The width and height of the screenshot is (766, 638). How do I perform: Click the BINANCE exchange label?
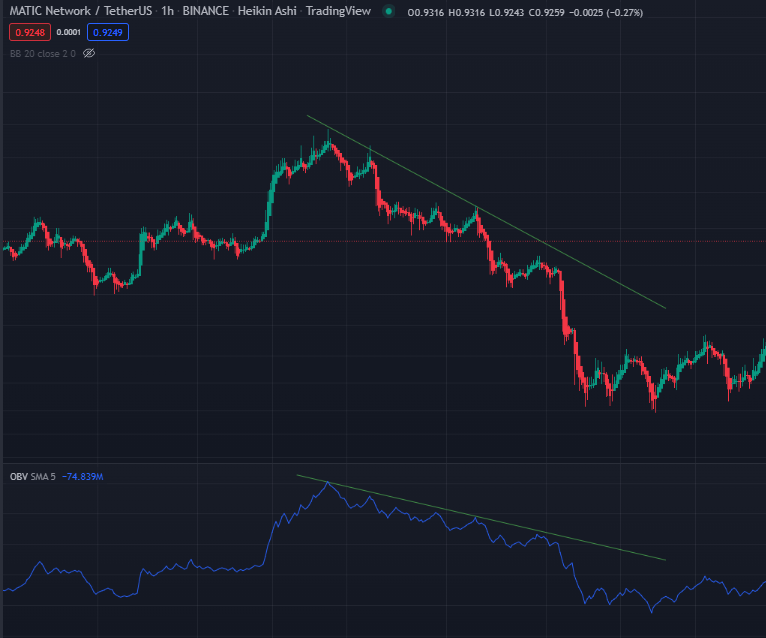(x=205, y=11)
